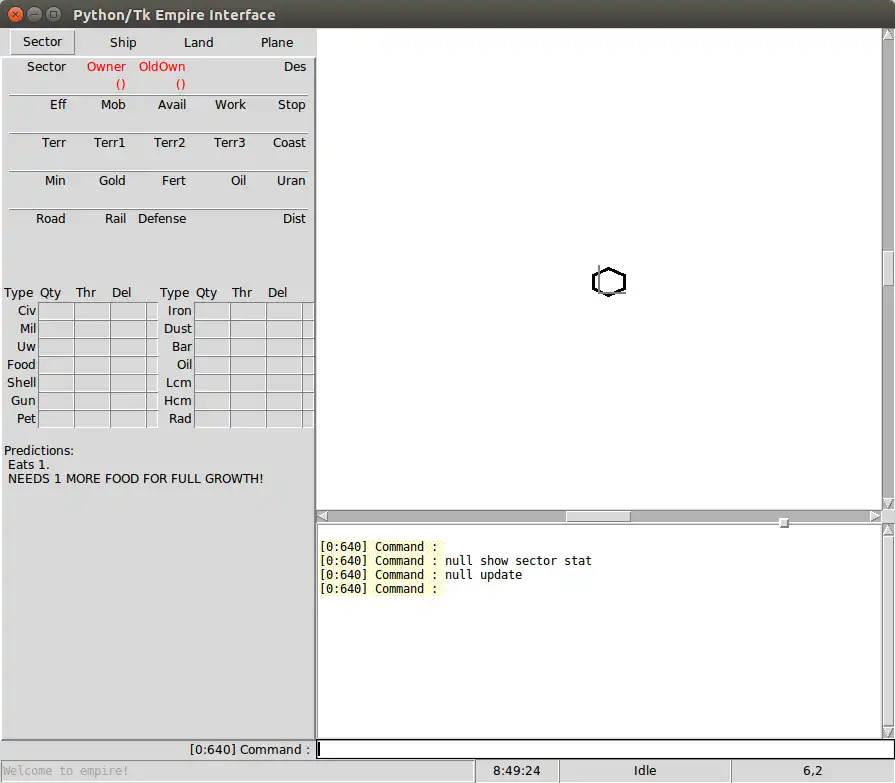This screenshot has height=783, width=895.
Task: Click the map vertical scrollbar thumb
Action: point(888,268)
